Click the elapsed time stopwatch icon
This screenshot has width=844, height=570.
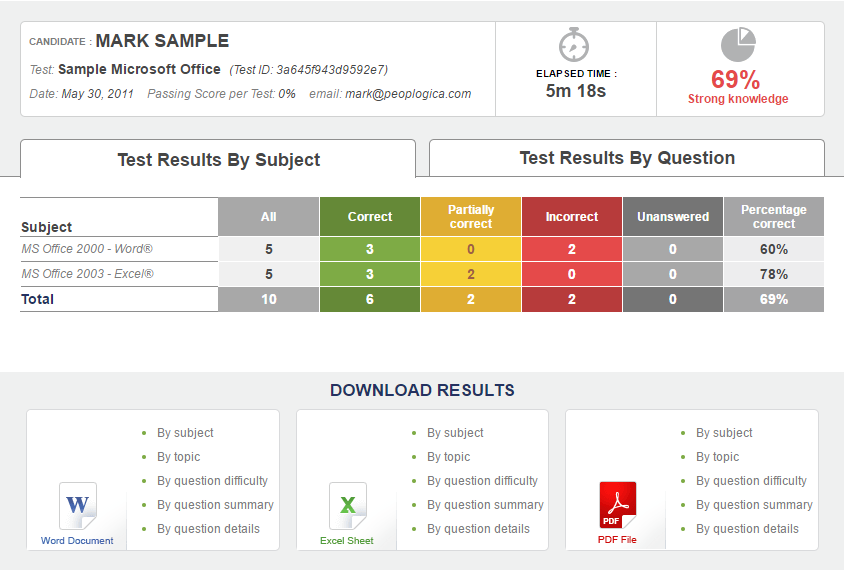(x=574, y=45)
